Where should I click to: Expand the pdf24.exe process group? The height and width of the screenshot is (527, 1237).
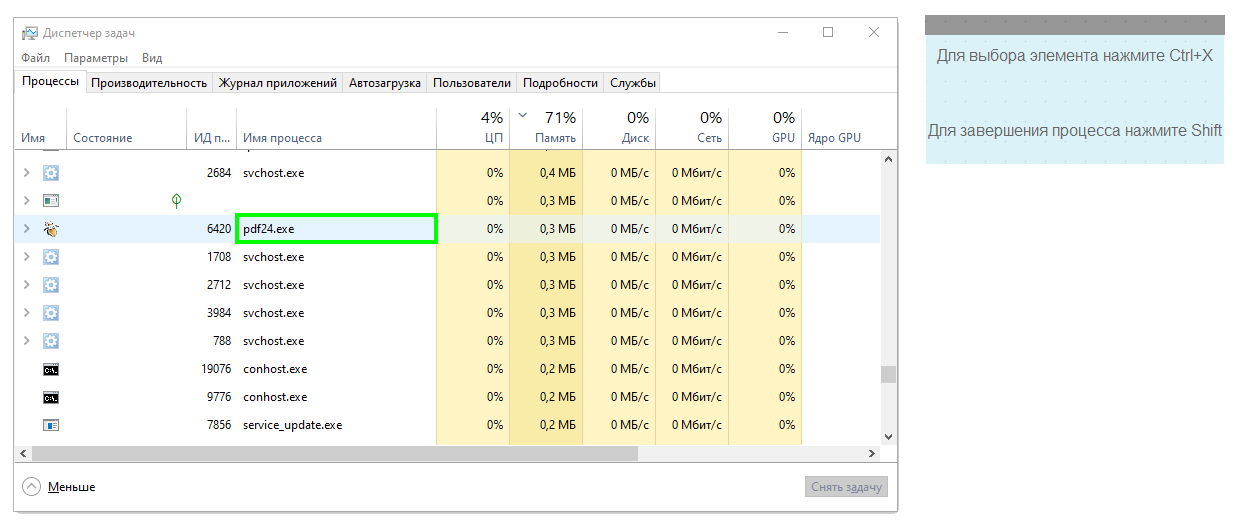pyautogui.click(x=27, y=229)
